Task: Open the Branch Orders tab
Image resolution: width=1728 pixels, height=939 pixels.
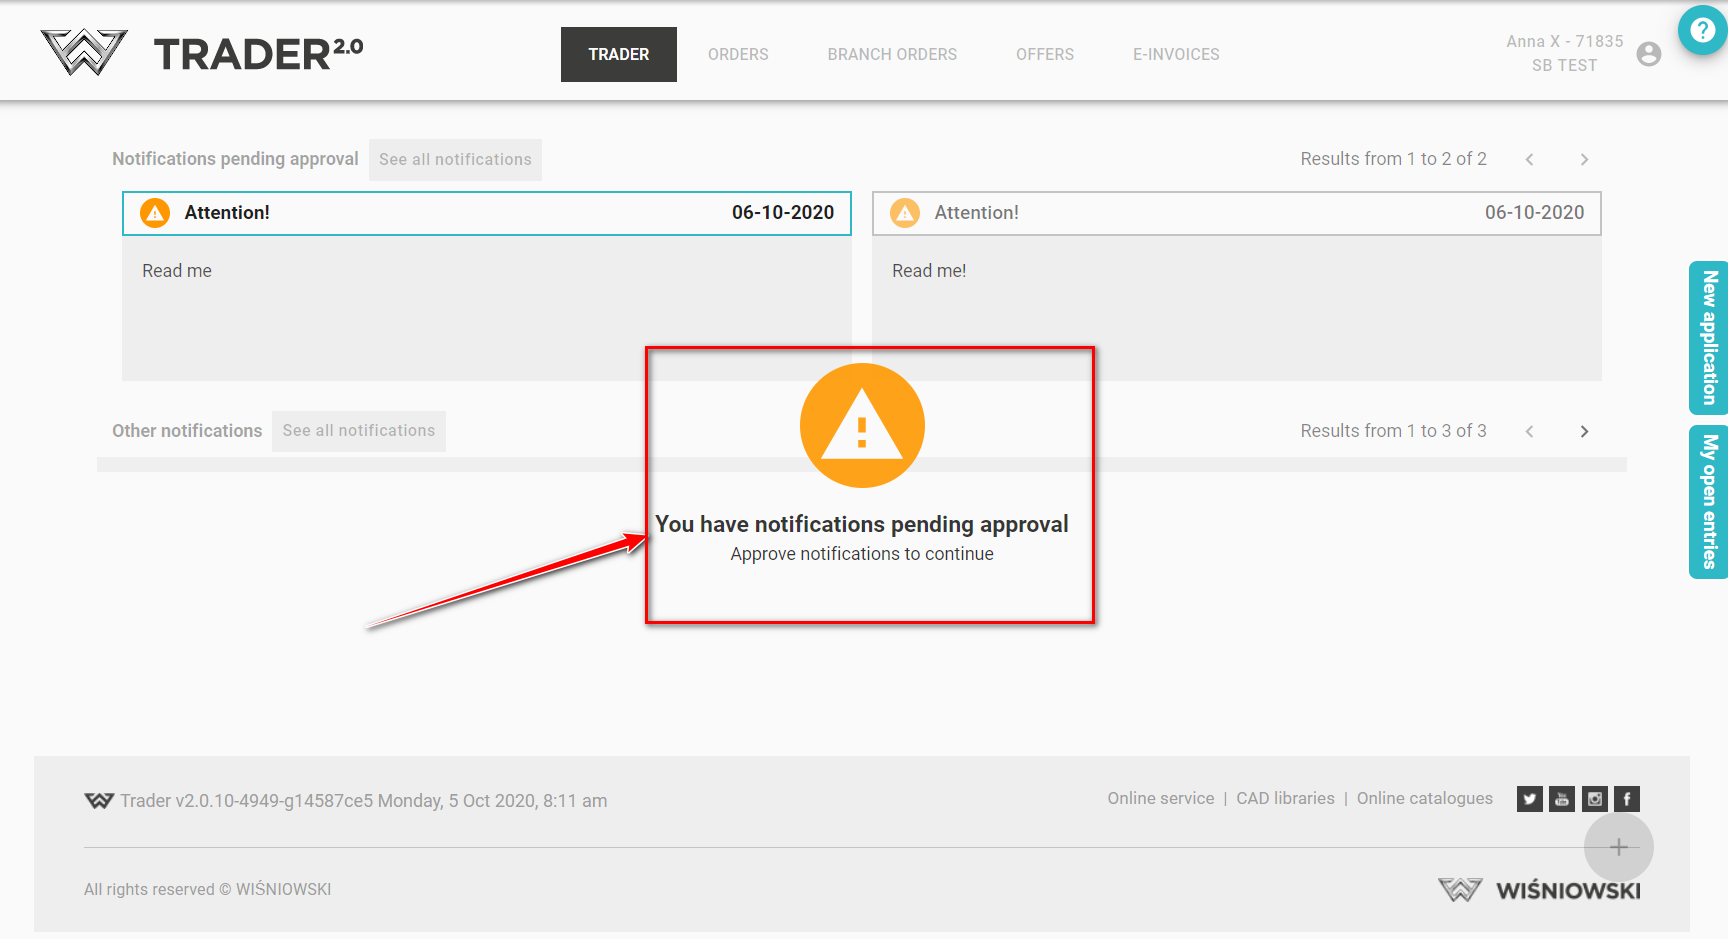Action: (x=892, y=55)
